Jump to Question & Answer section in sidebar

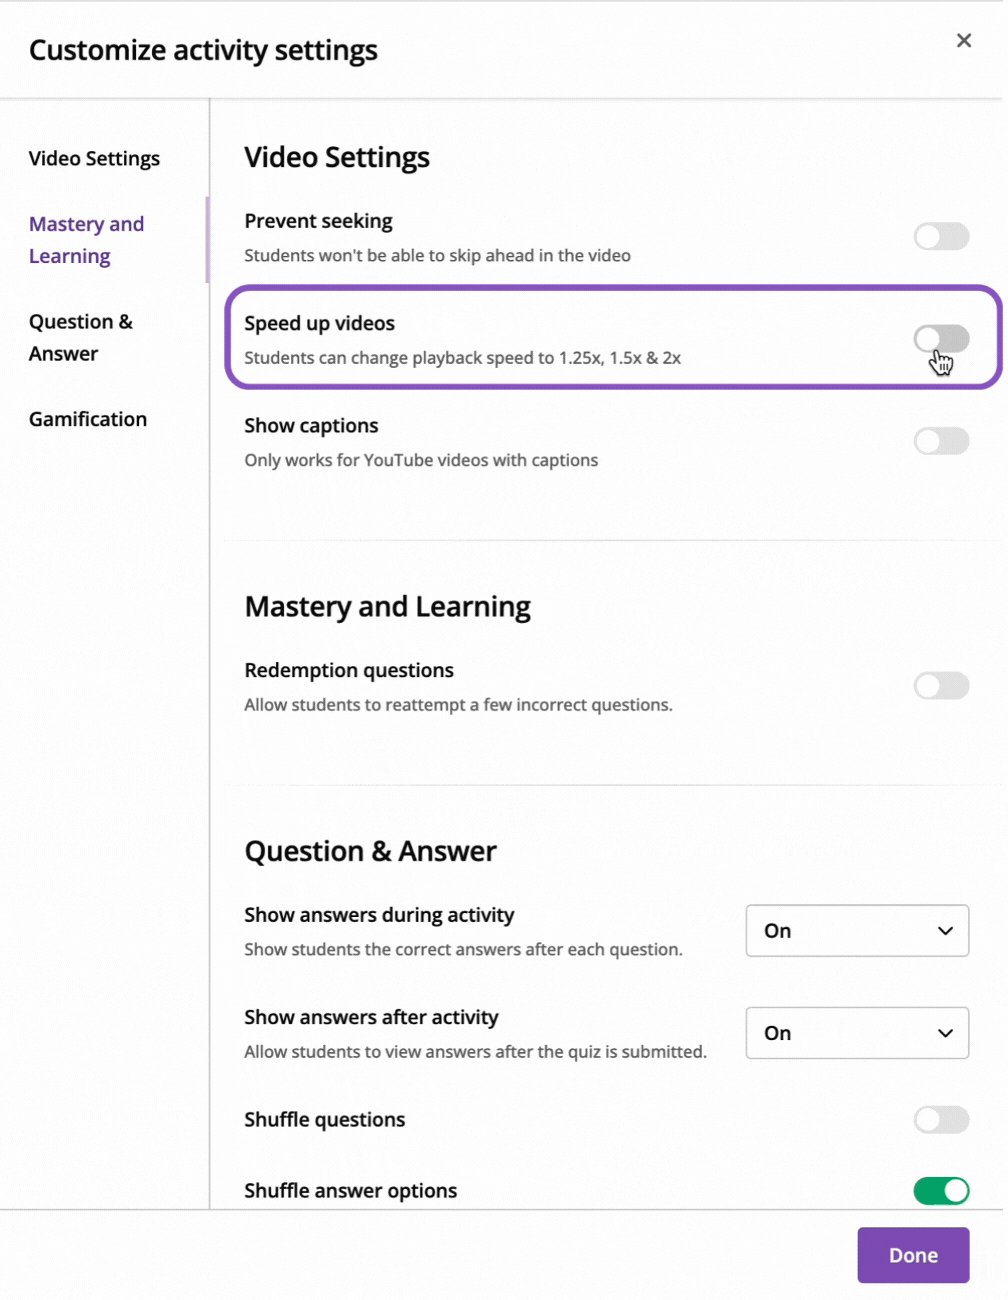(81, 338)
